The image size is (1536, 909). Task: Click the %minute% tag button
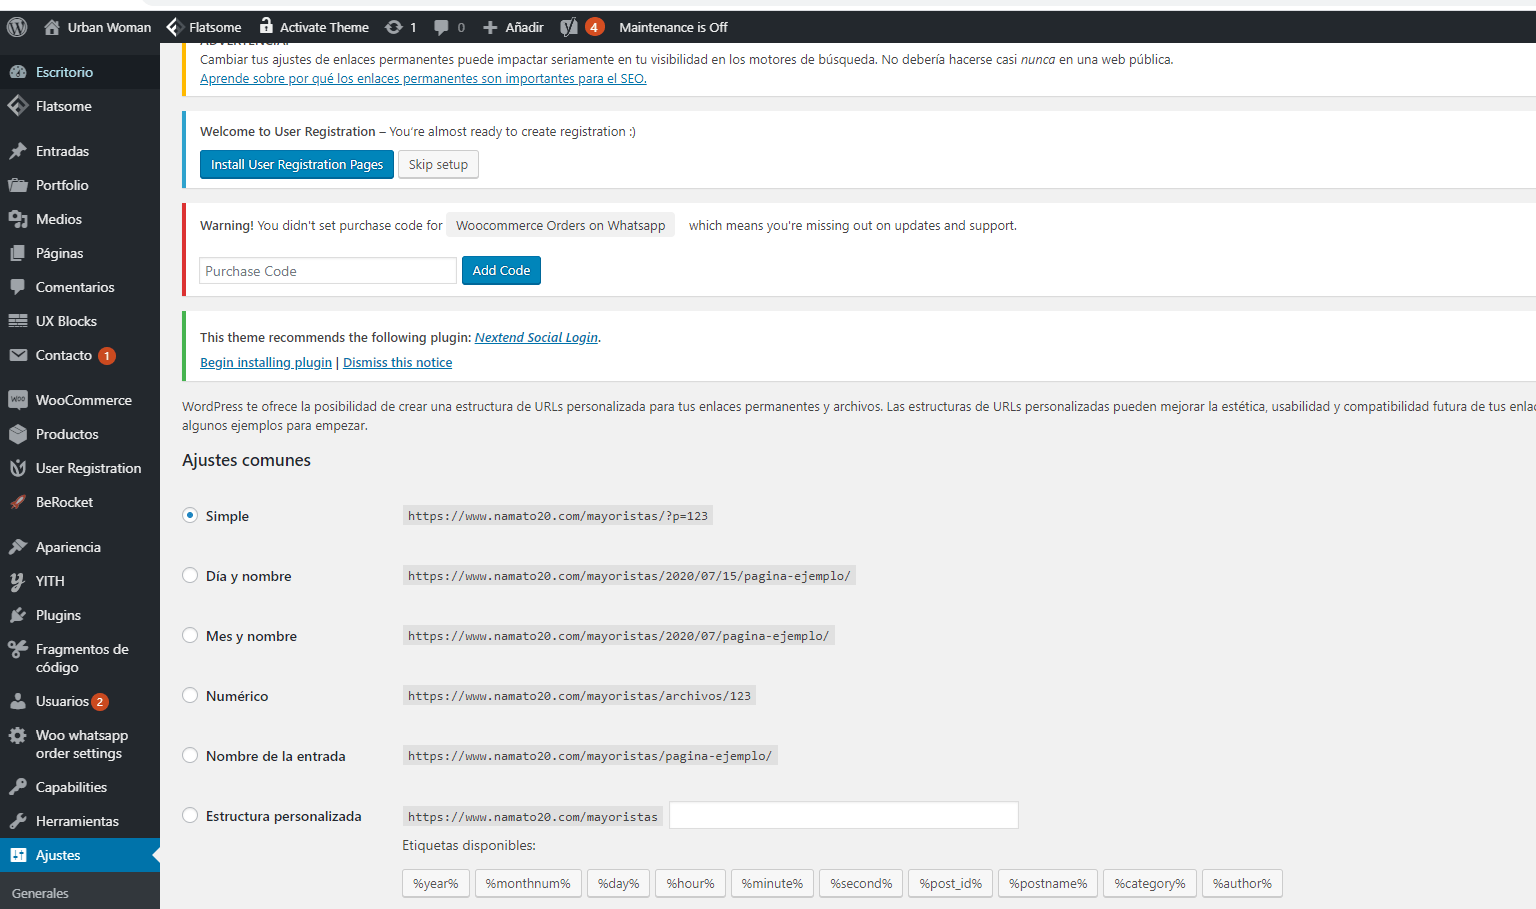[x=772, y=883]
